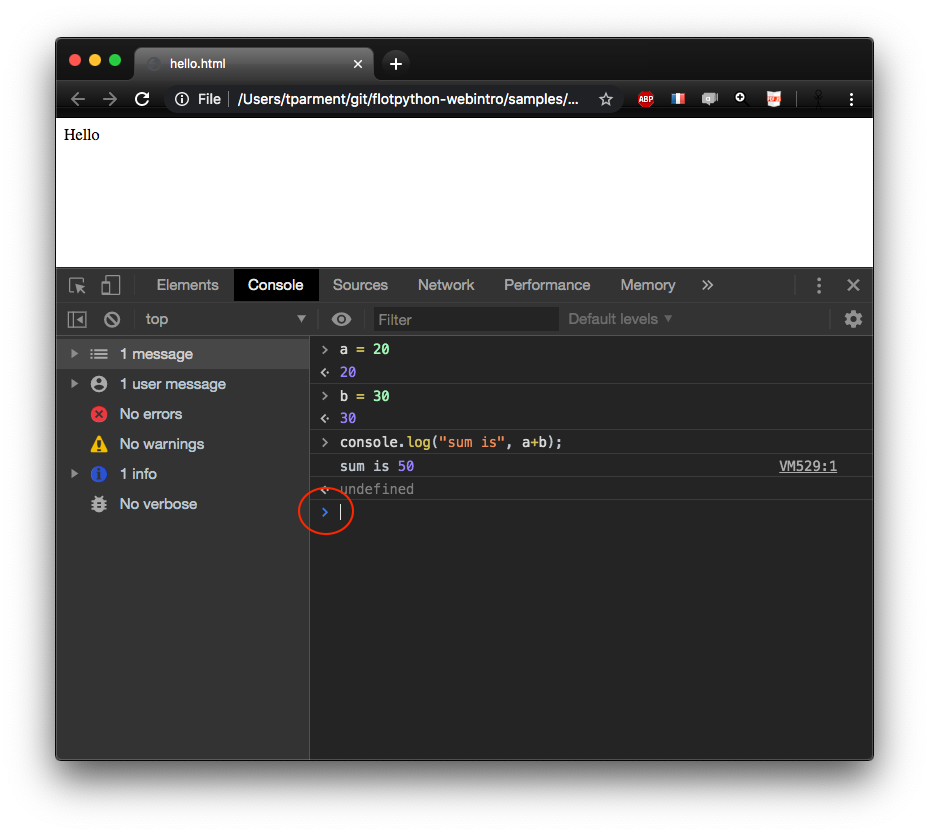Click the eye live expression icon
Image resolution: width=929 pixels, height=834 pixels.
[341, 319]
